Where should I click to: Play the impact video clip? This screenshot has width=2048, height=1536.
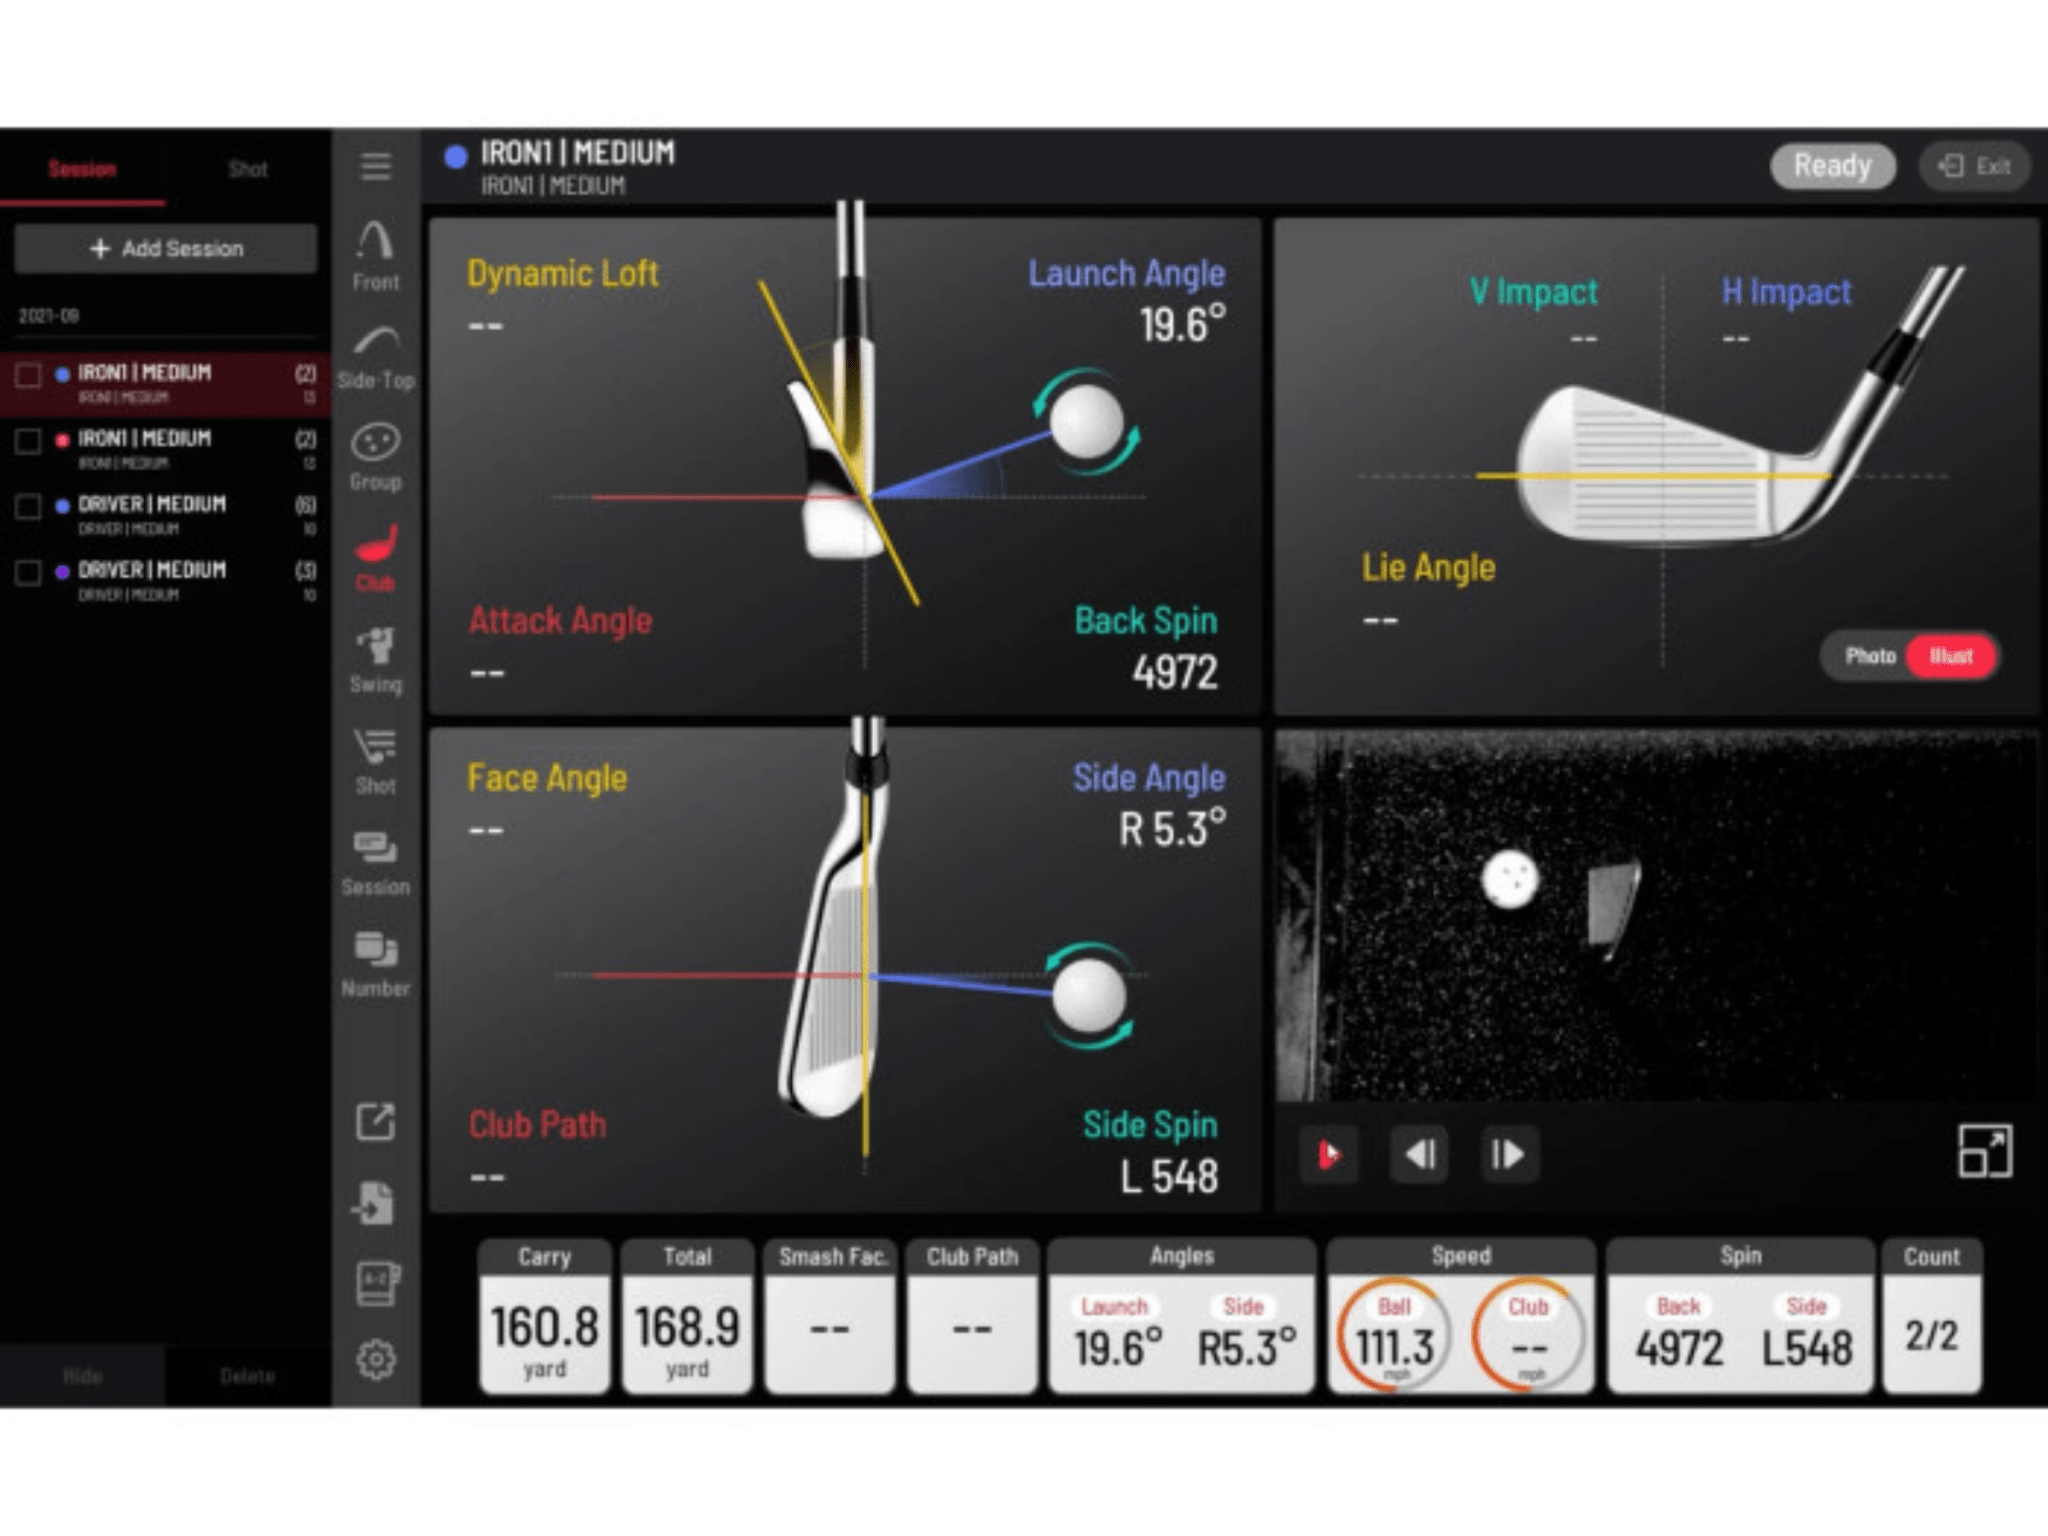click(x=1328, y=1155)
